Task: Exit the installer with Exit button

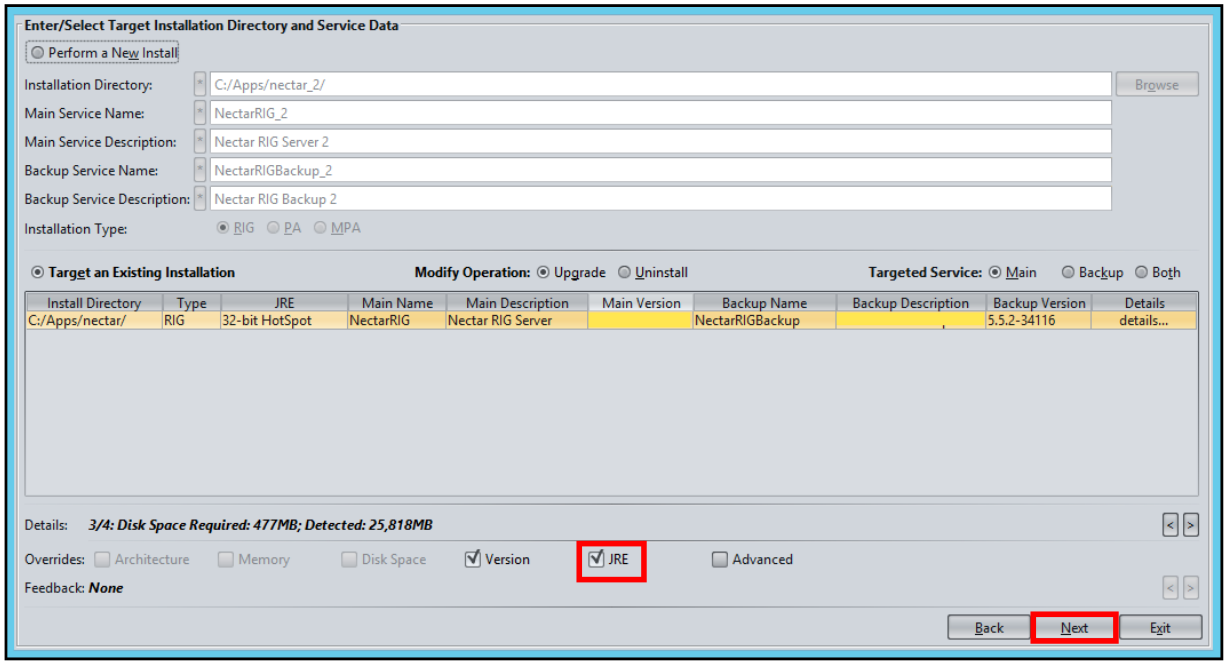Action: click(1160, 628)
